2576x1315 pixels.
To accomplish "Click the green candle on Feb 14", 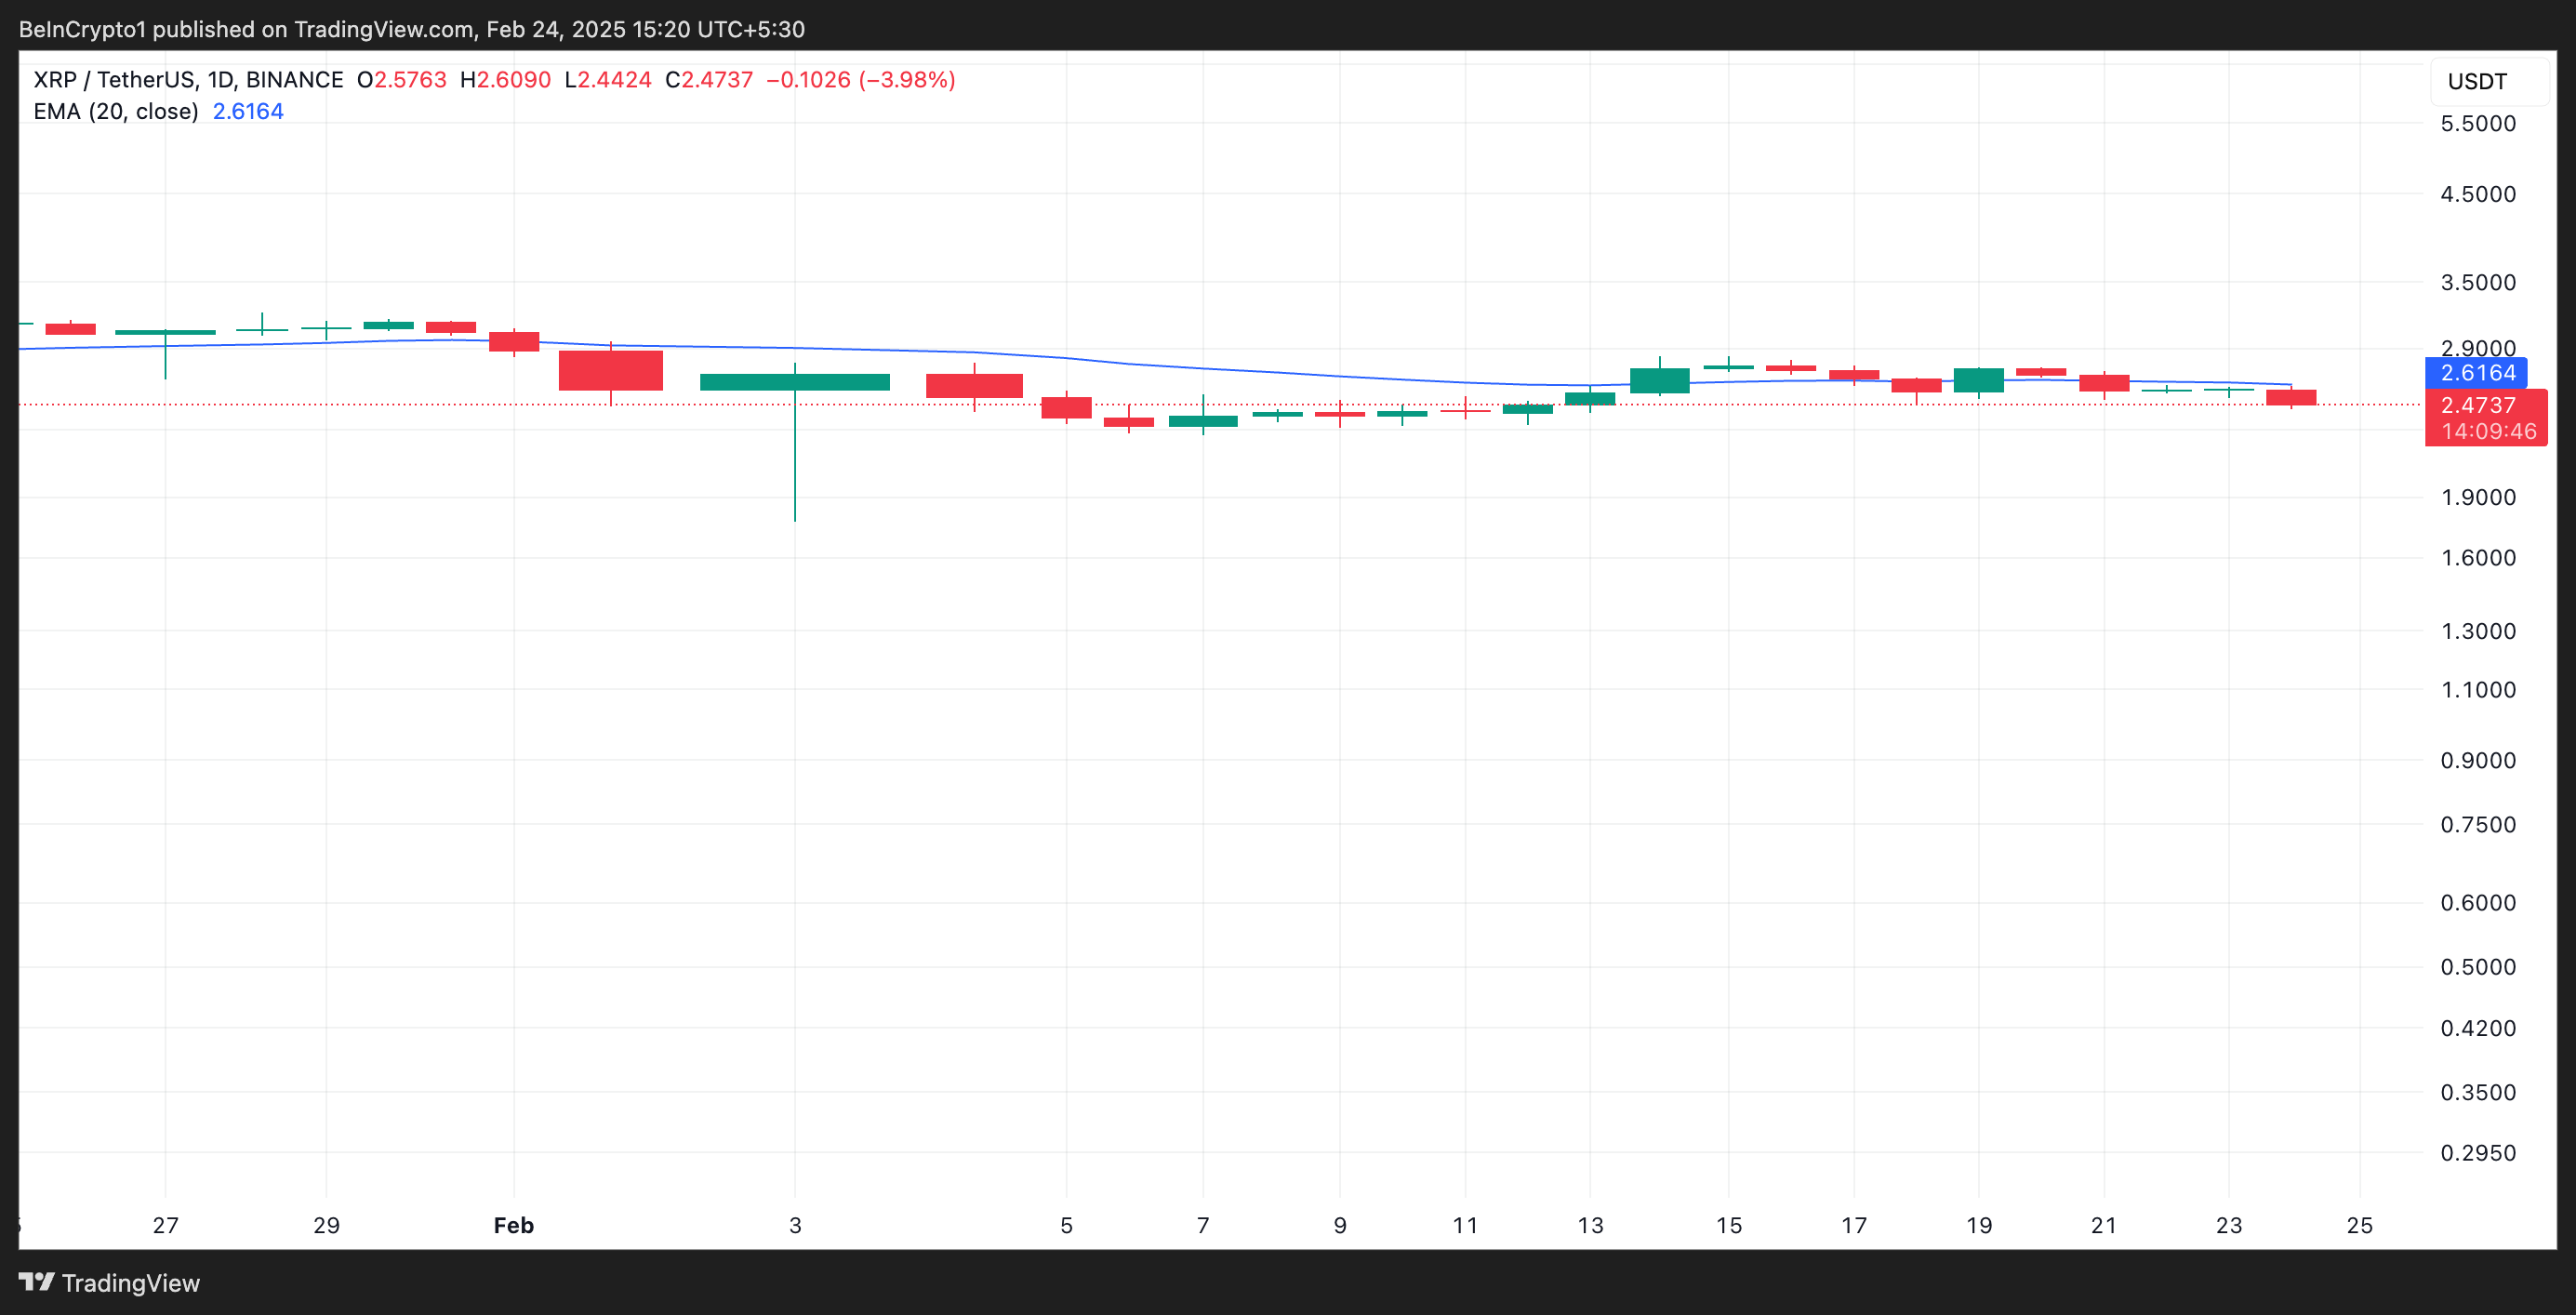I will [x=1659, y=380].
